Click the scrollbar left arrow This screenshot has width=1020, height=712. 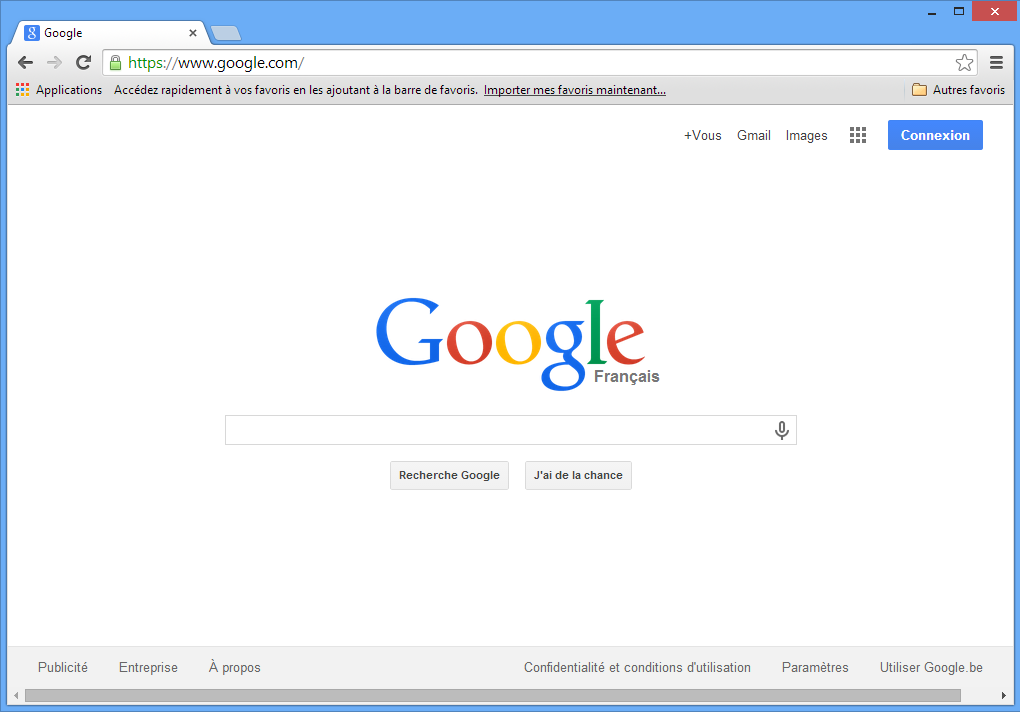16,696
